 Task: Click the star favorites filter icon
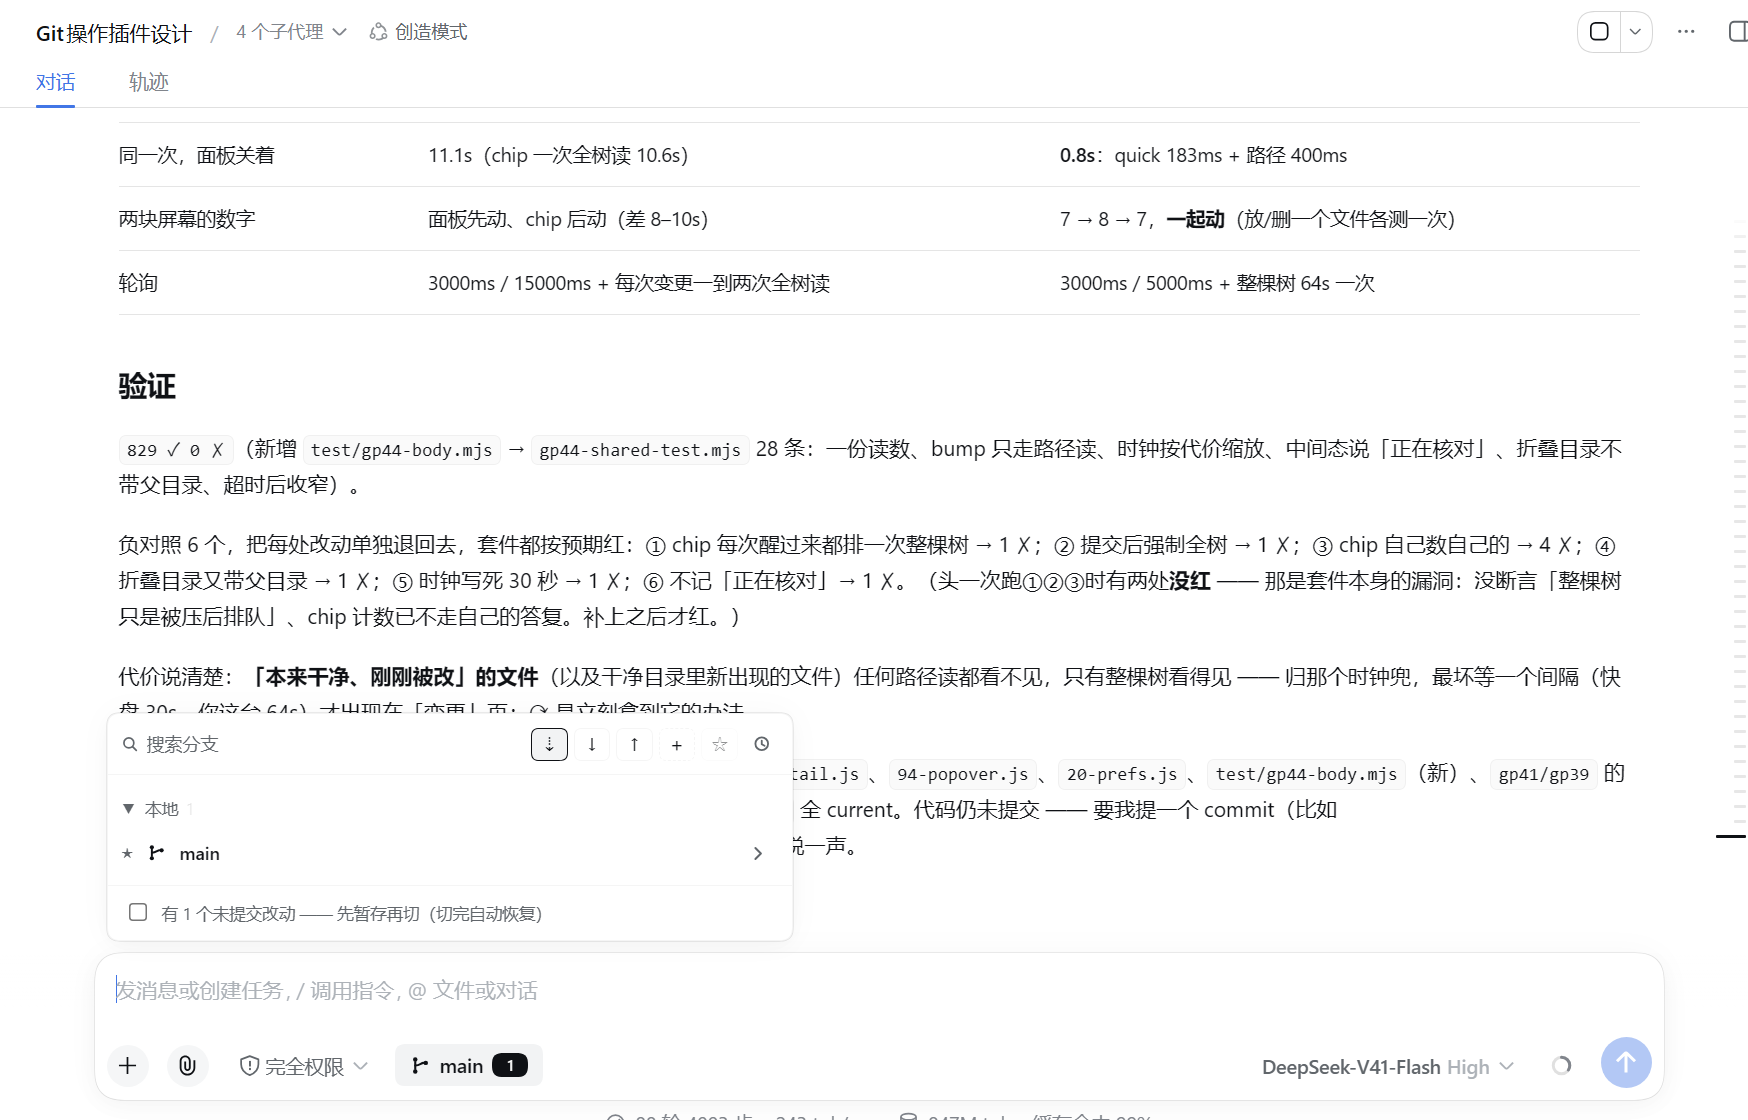pos(719,744)
